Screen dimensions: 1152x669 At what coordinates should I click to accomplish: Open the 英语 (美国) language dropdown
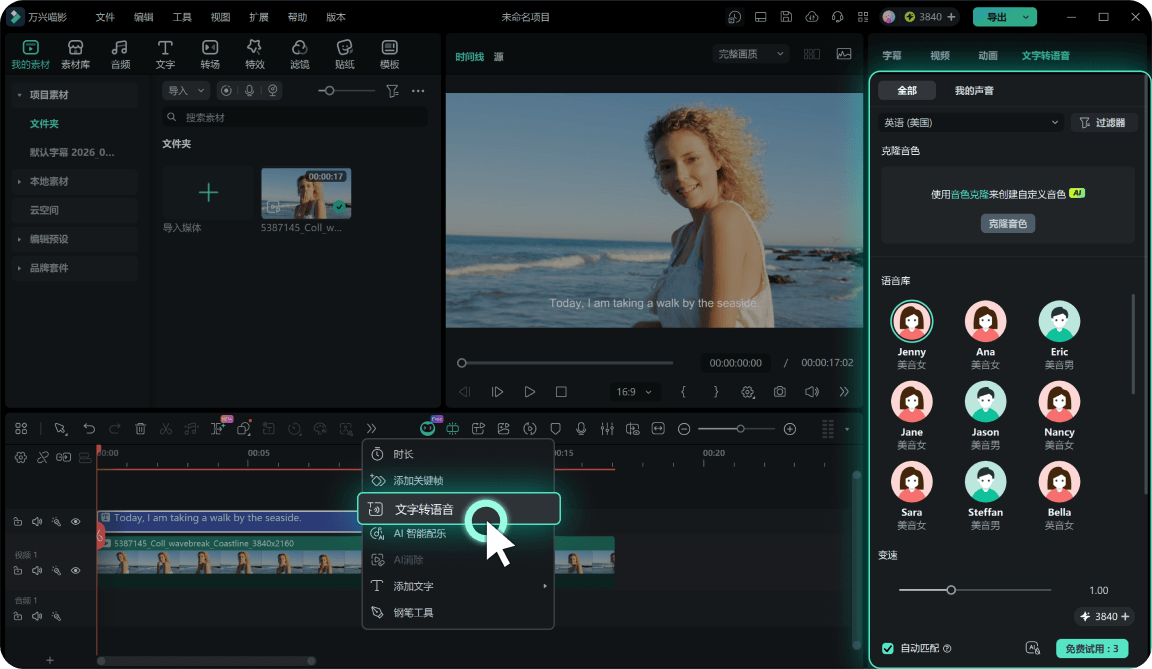tap(971, 123)
